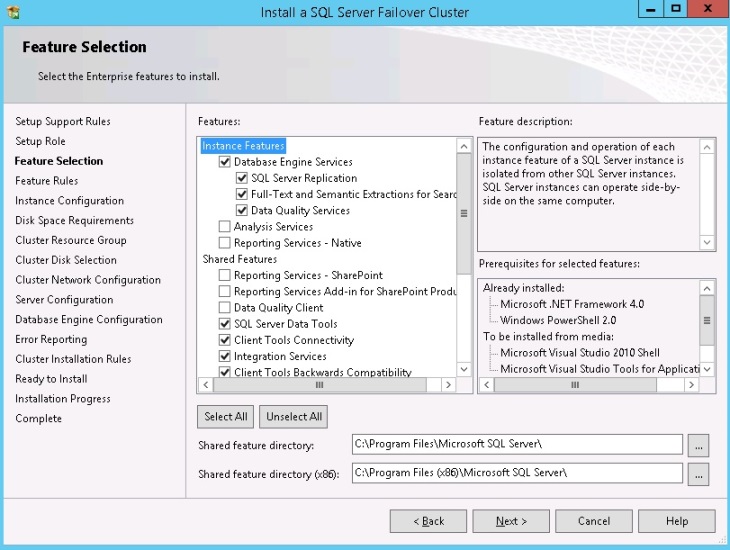730x550 pixels.
Task: Minimize the installer window
Action: click(651, 9)
